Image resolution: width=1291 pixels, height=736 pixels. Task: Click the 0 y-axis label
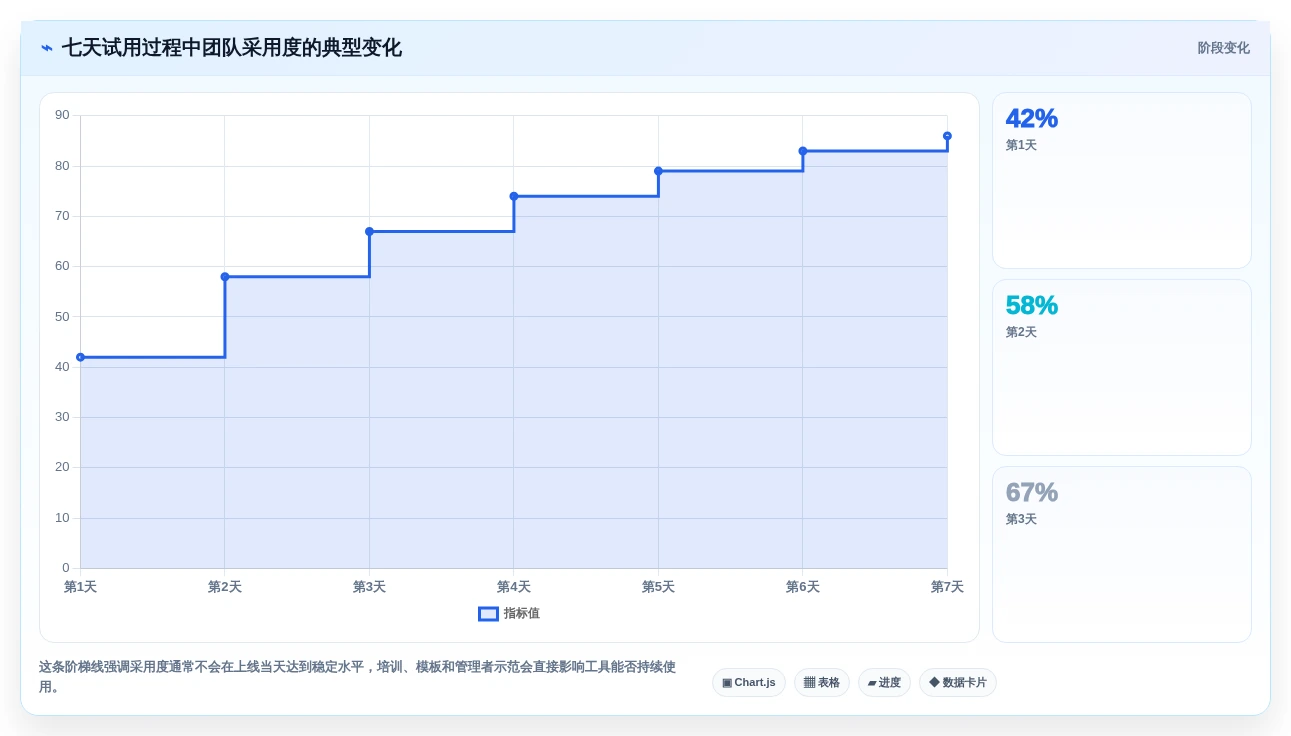coord(66,568)
